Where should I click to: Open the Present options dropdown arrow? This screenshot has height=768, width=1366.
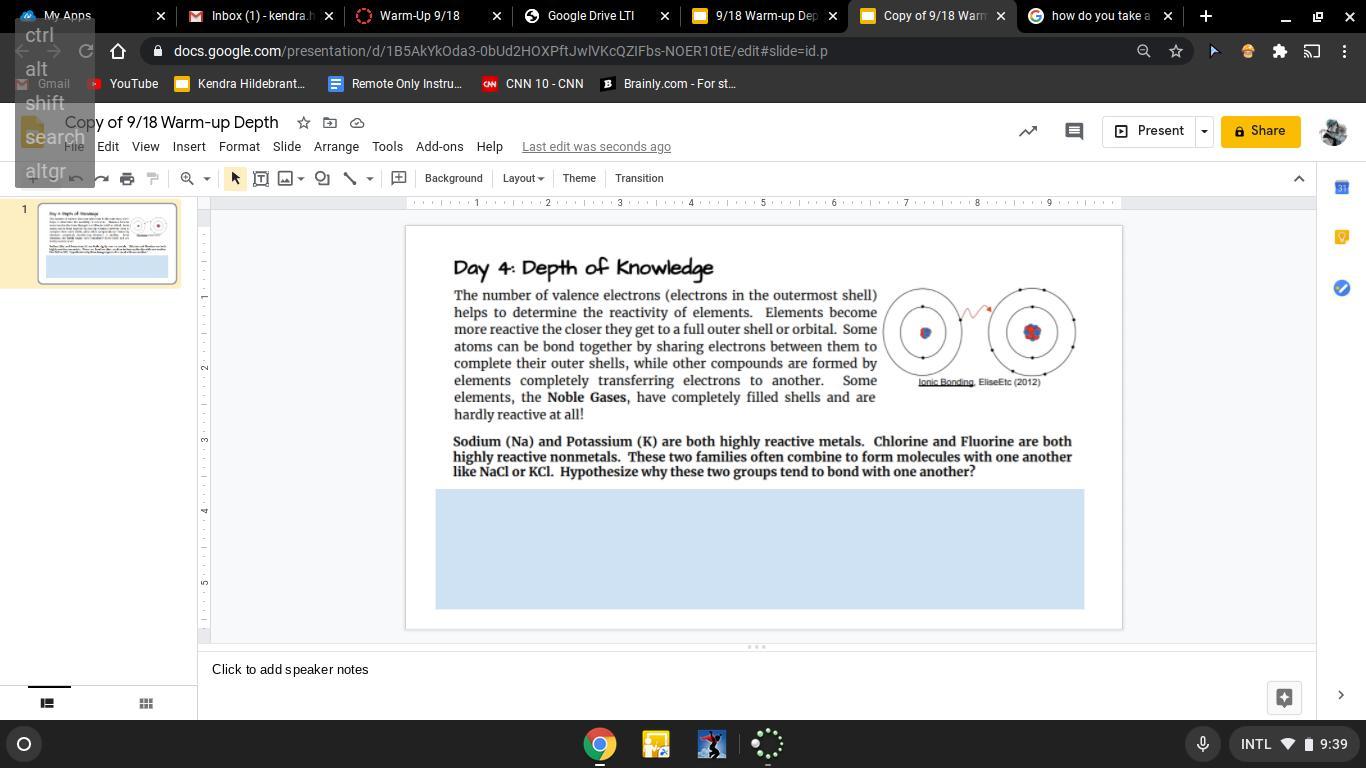[x=1204, y=131]
